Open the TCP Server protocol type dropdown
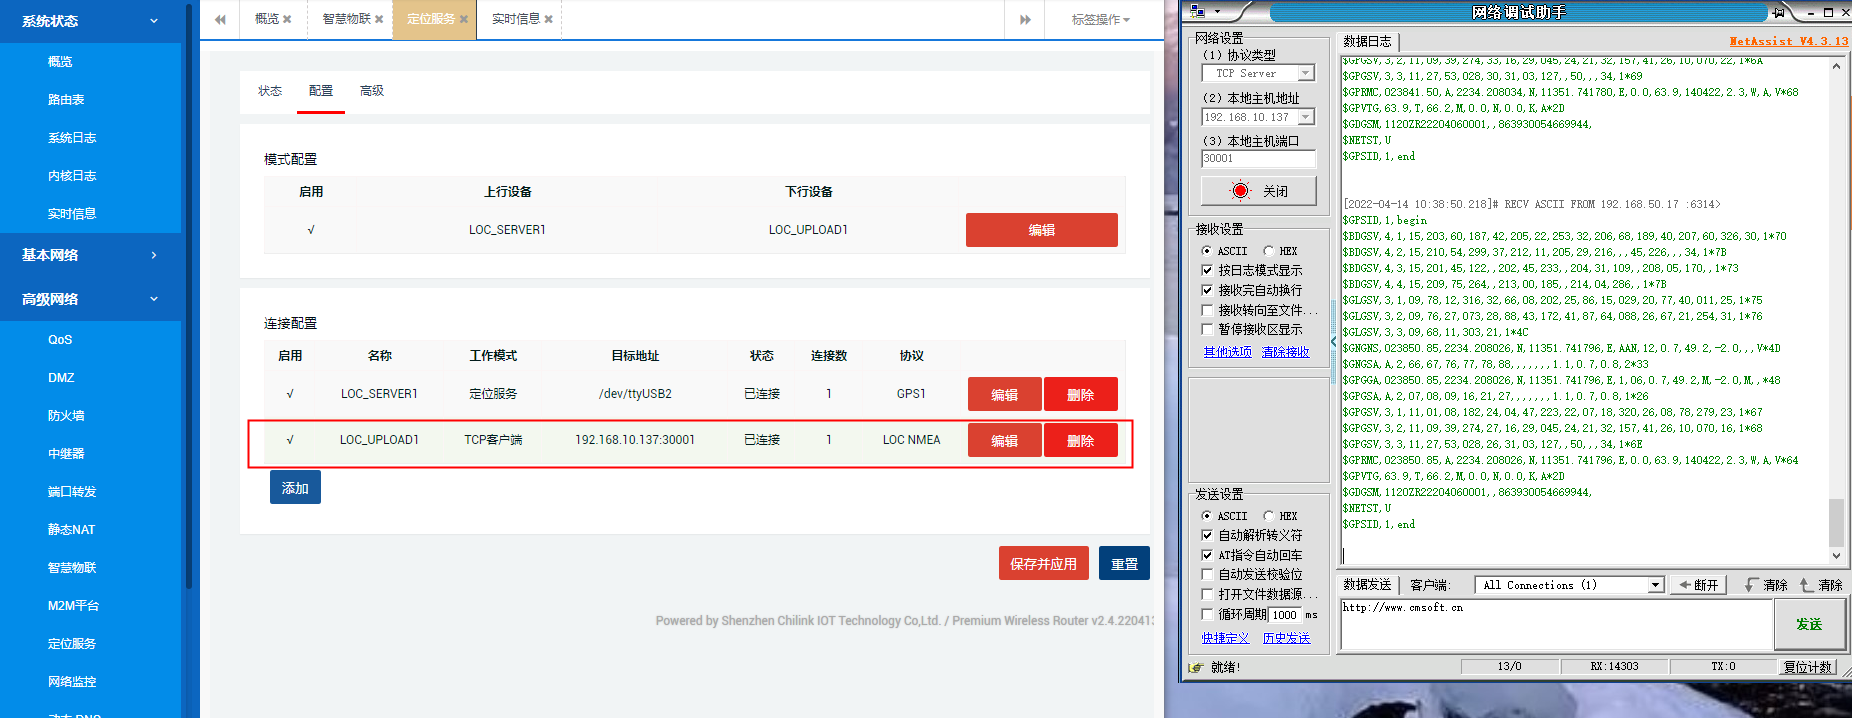The image size is (1852, 718). point(1305,73)
